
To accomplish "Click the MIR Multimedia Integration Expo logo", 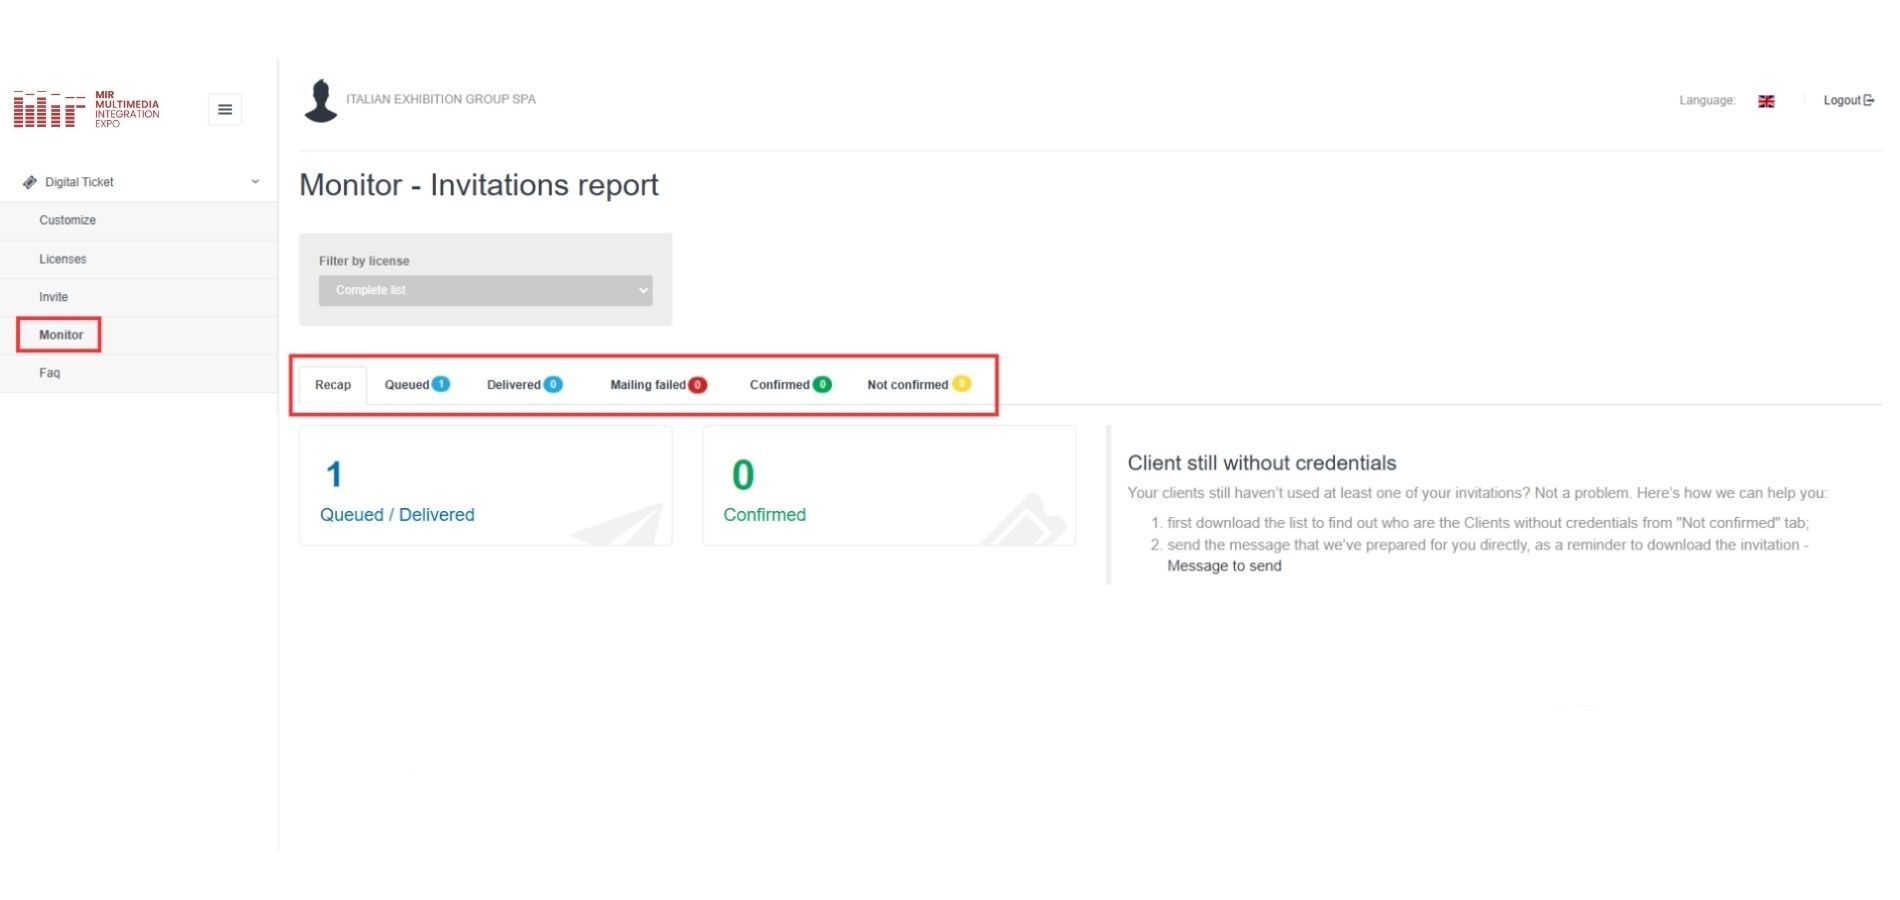I will [86, 109].
